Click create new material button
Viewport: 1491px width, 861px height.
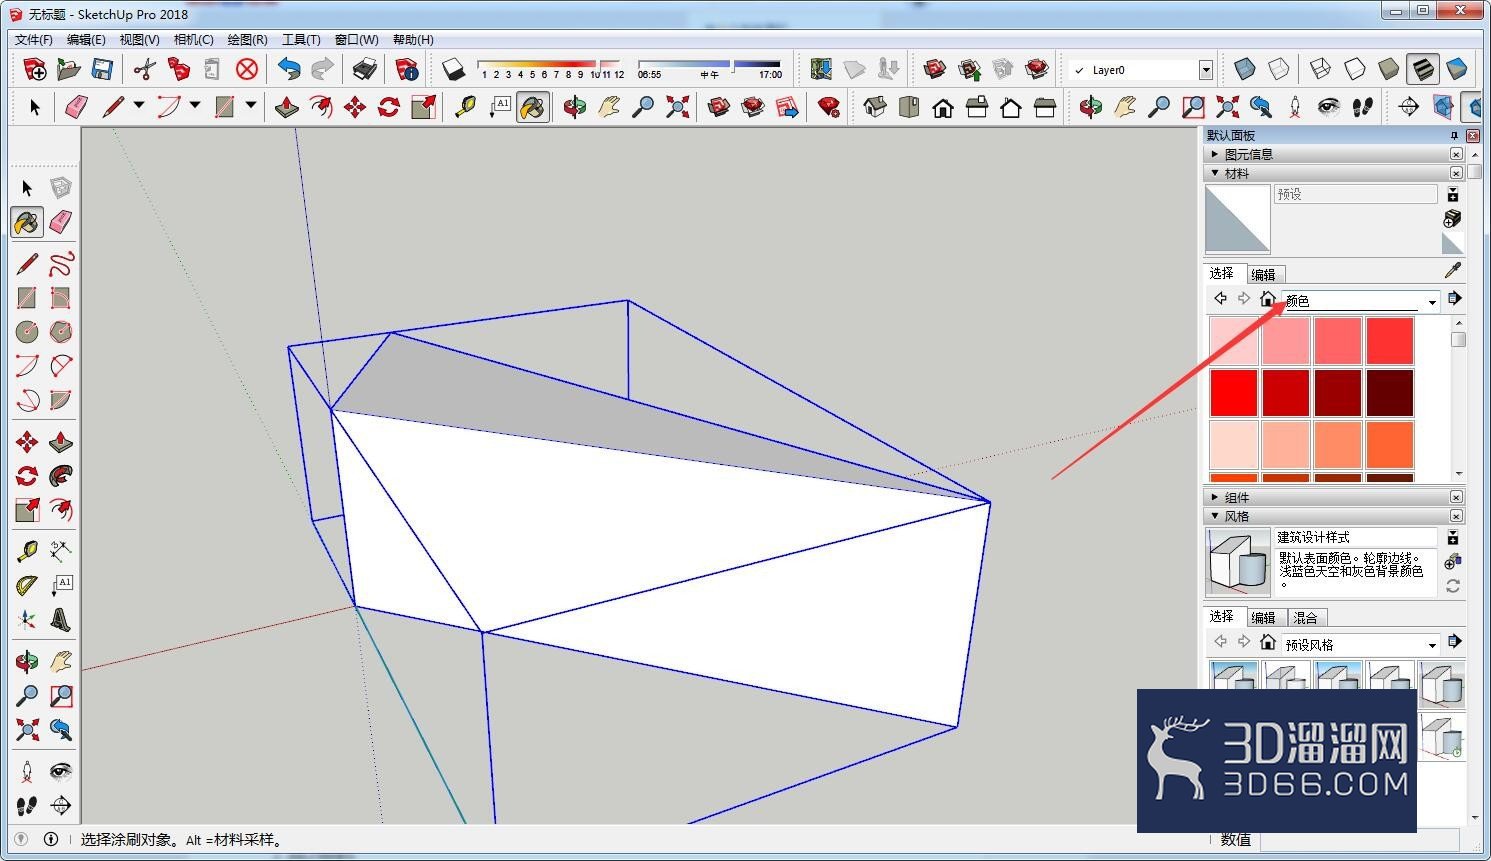pos(1452,218)
